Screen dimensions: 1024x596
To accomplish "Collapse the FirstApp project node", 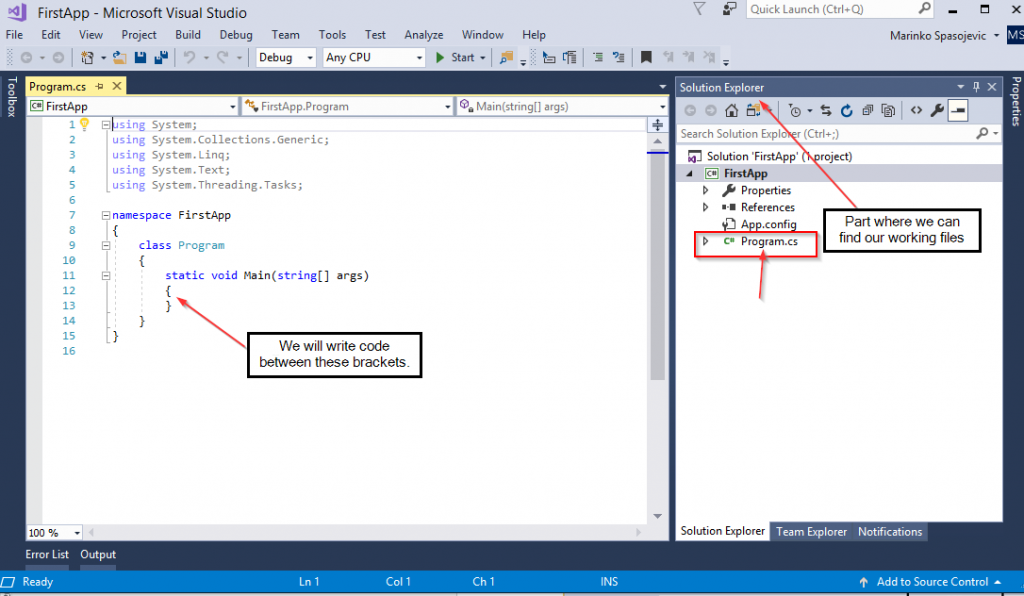I will (x=690, y=174).
